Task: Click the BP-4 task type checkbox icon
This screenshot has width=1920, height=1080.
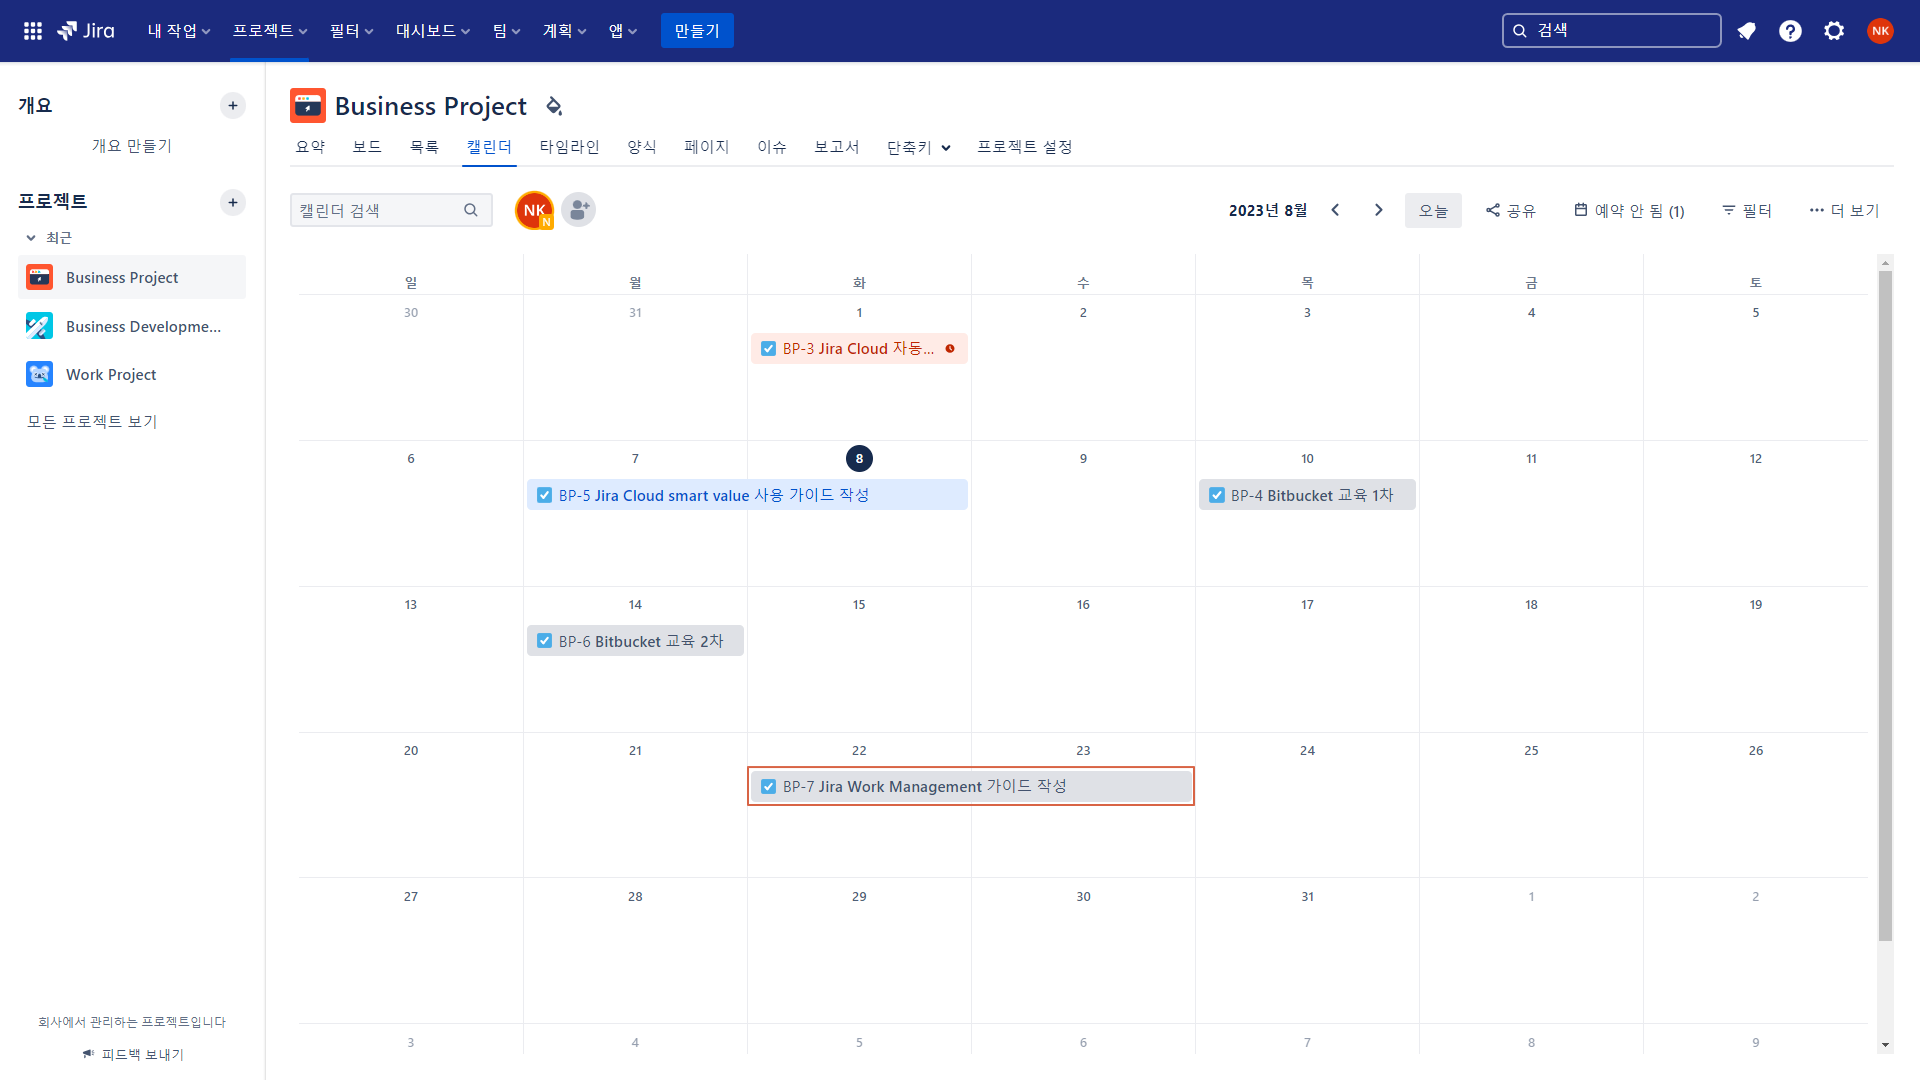Action: [1216, 495]
